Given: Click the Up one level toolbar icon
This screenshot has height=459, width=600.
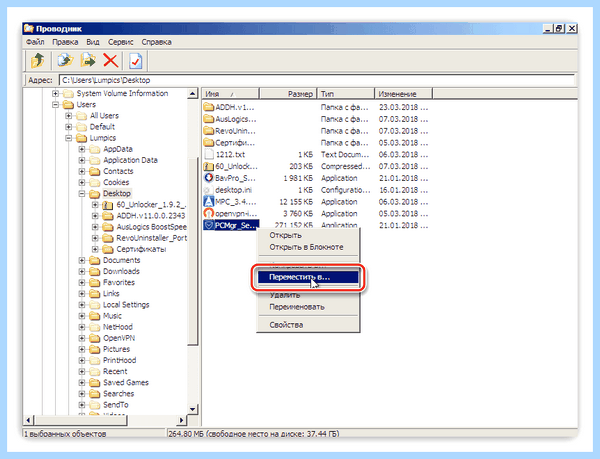Looking at the screenshot, I should [38, 60].
